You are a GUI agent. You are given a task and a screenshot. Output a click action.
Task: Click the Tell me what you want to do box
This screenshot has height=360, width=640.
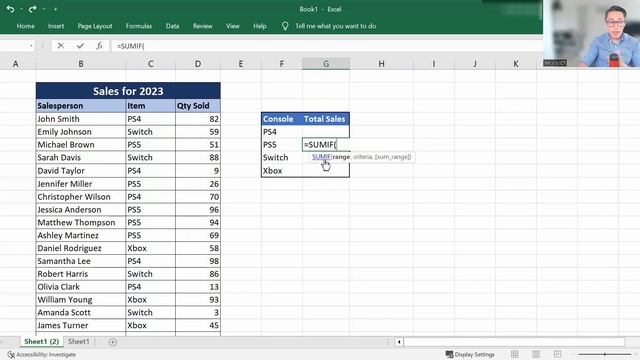pos(336,26)
